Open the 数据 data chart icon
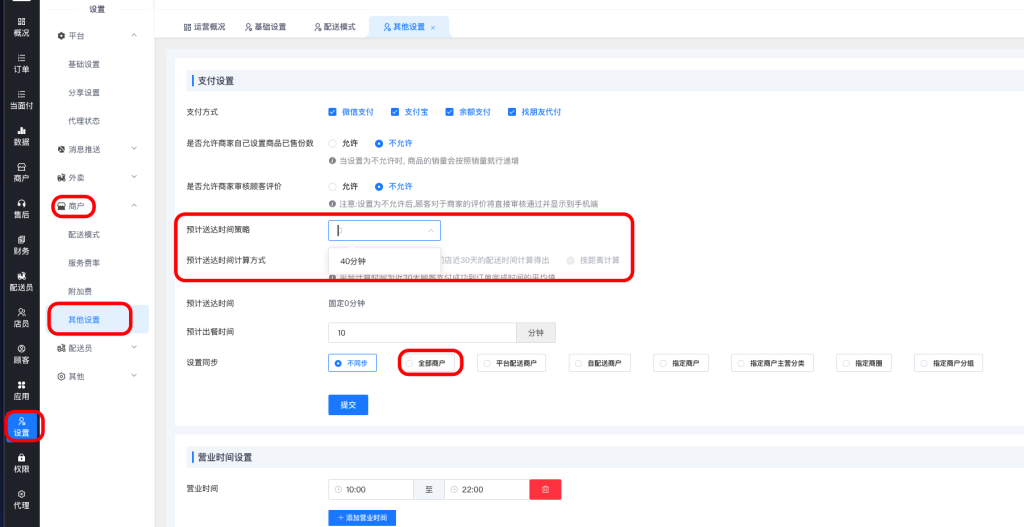This screenshot has height=527, width=1024. [21, 135]
